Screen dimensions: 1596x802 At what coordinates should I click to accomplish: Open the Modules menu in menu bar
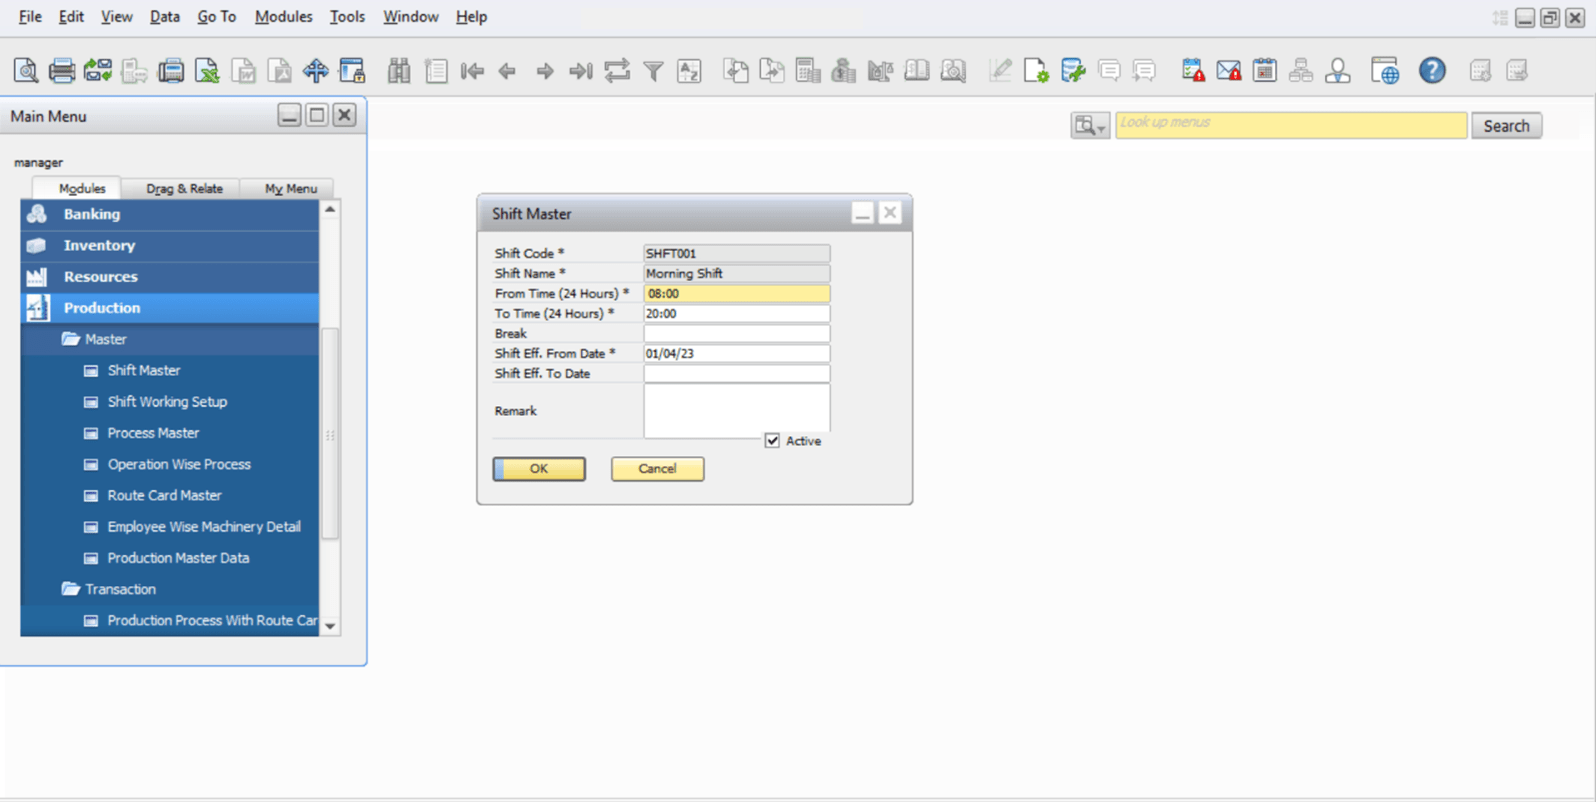[x=283, y=17]
